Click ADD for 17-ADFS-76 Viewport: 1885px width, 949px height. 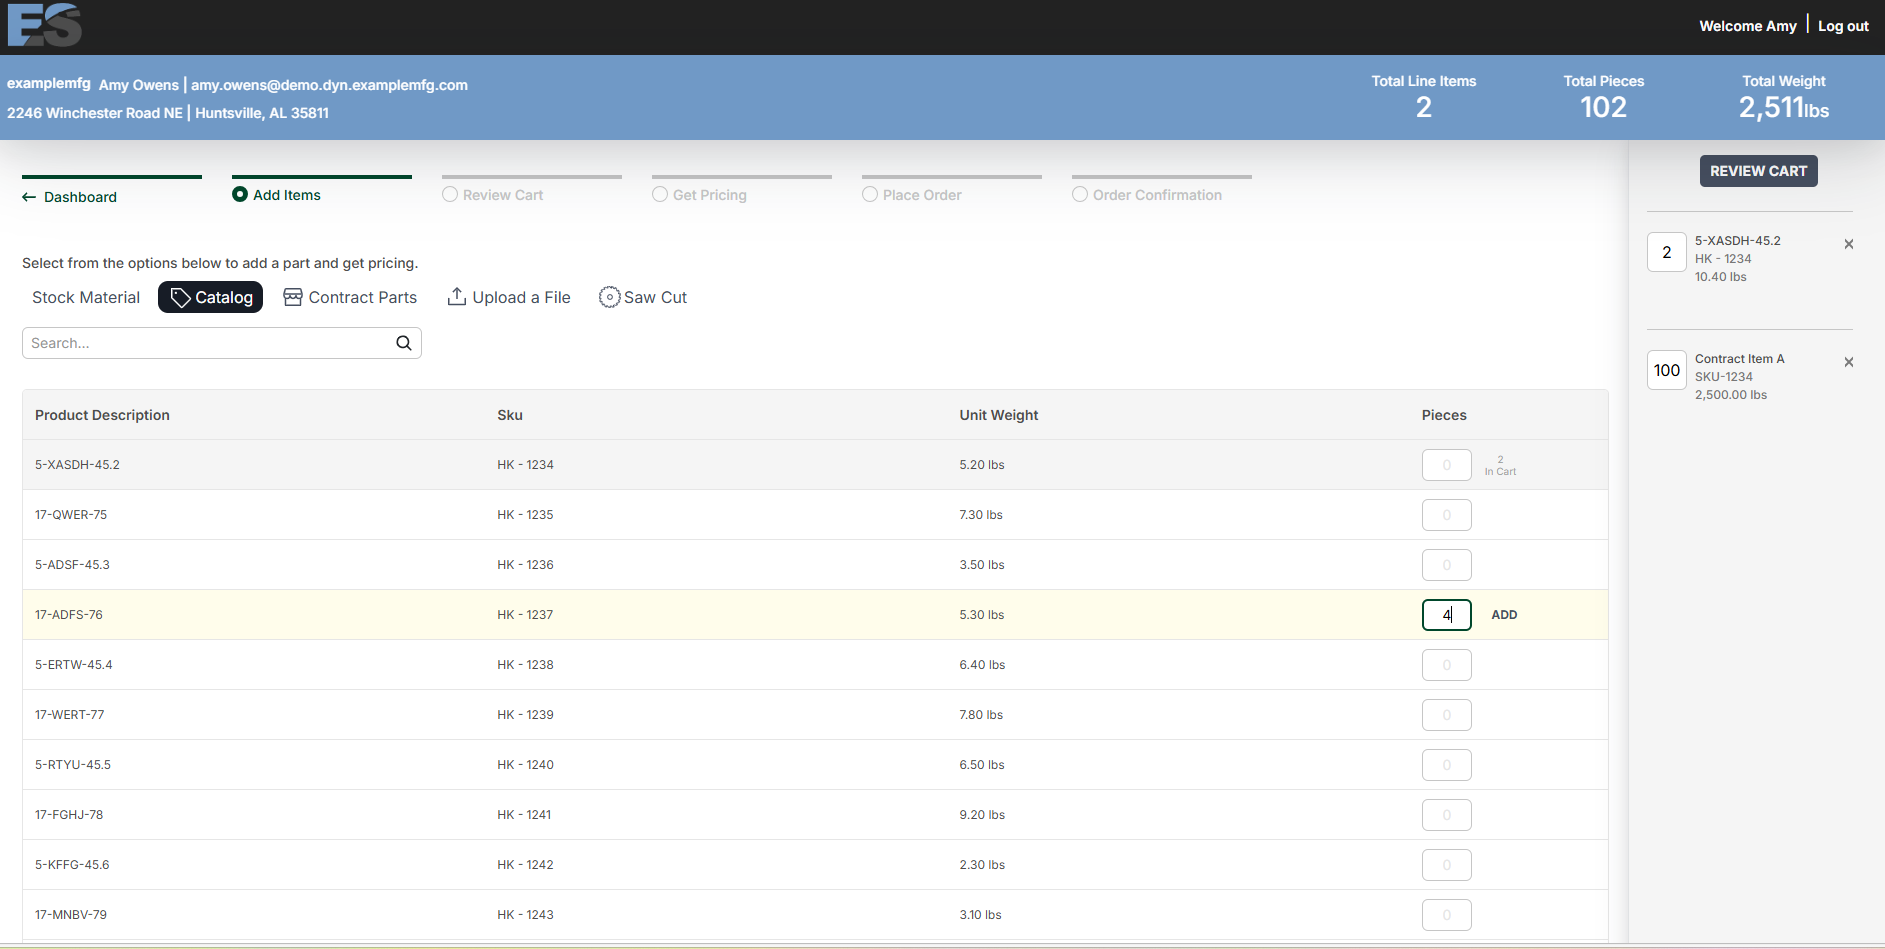click(1504, 615)
